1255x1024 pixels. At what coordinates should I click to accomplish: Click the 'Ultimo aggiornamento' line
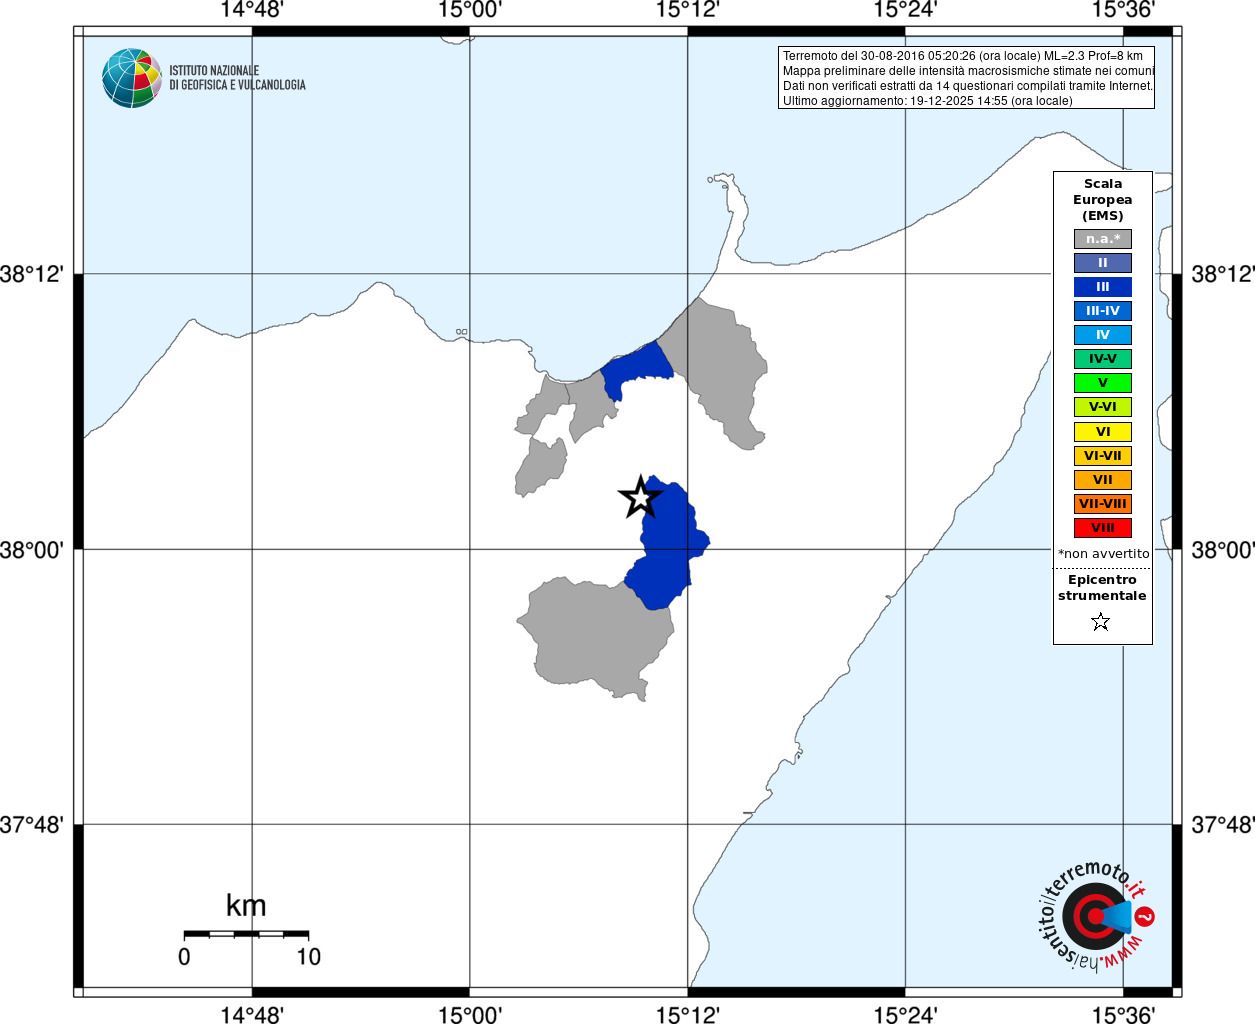pos(927,101)
